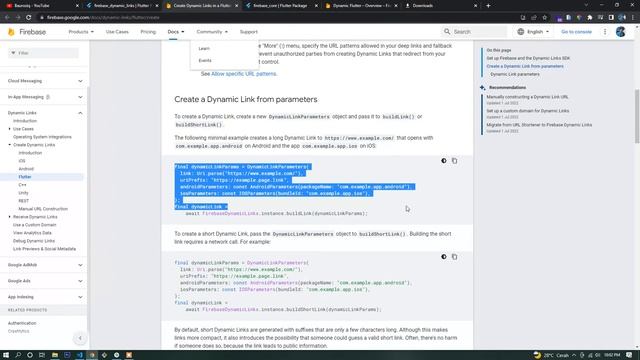Open Pricing nav item
Viewport: 640px width, 360px height.
tap(148, 31)
